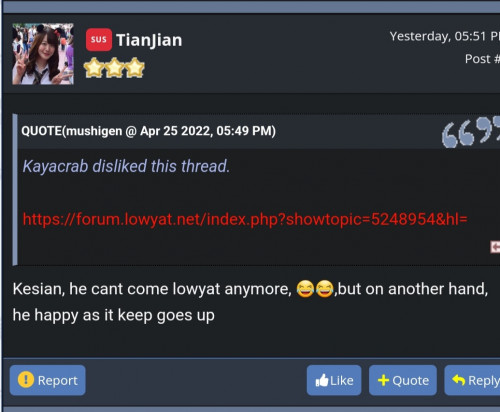Open the forum.lowyat.net showtopic link

point(245,219)
